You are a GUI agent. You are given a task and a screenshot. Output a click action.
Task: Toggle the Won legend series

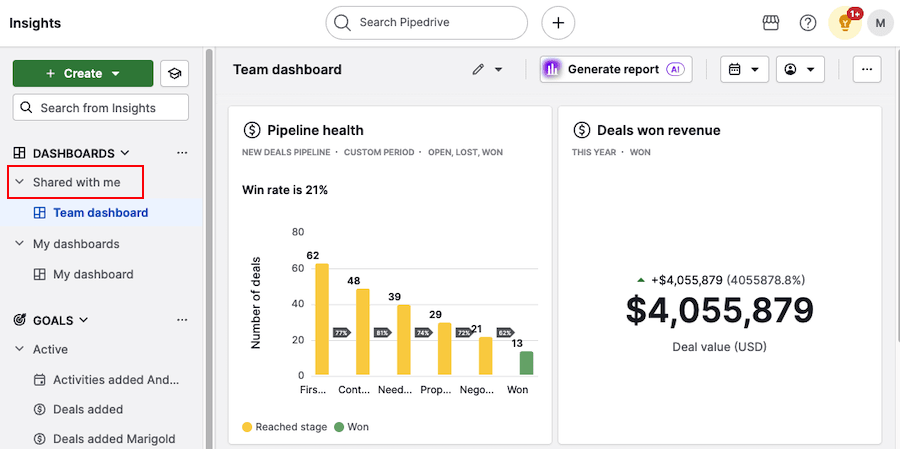tap(351, 427)
